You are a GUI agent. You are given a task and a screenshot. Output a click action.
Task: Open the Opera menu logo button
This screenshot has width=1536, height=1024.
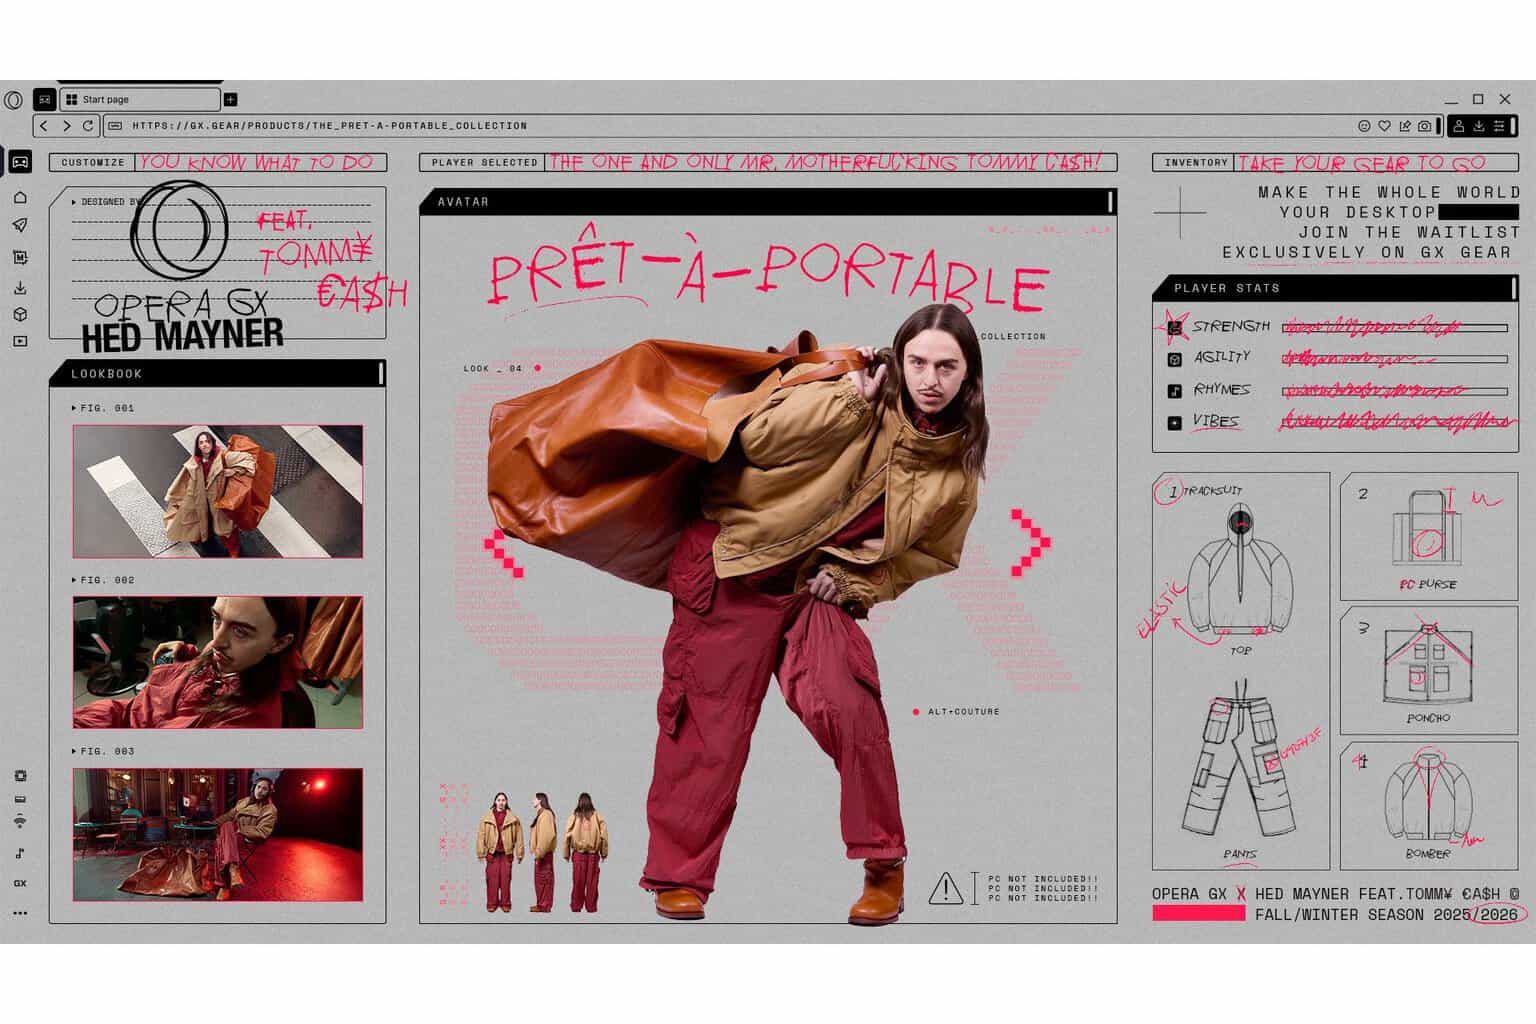[13, 100]
